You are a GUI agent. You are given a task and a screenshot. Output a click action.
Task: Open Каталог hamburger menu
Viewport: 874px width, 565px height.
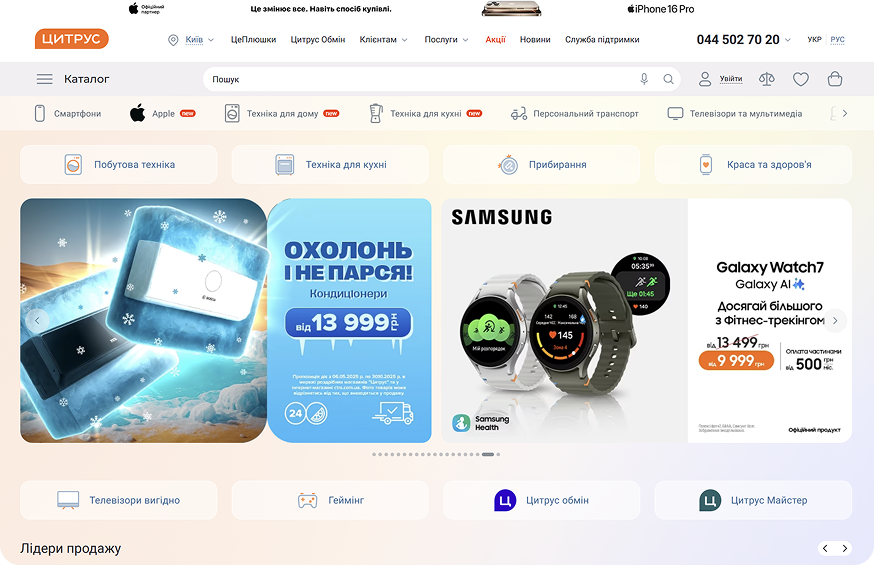[45, 79]
